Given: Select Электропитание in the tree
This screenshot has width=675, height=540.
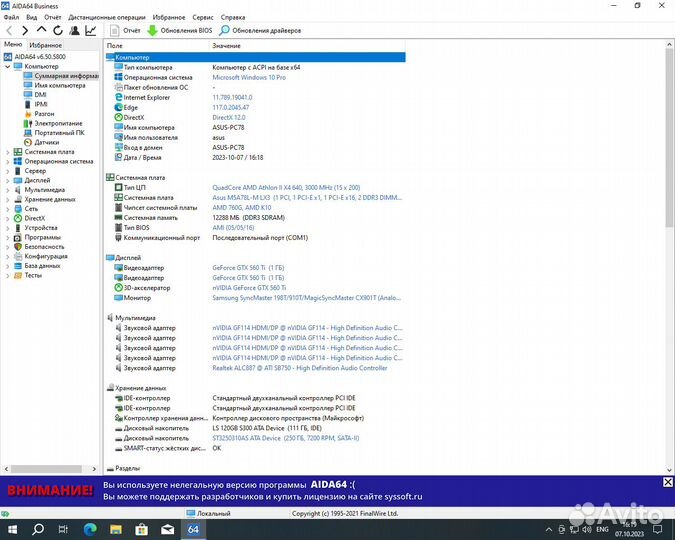Looking at the screenshot, I should (x=53, y=123).
